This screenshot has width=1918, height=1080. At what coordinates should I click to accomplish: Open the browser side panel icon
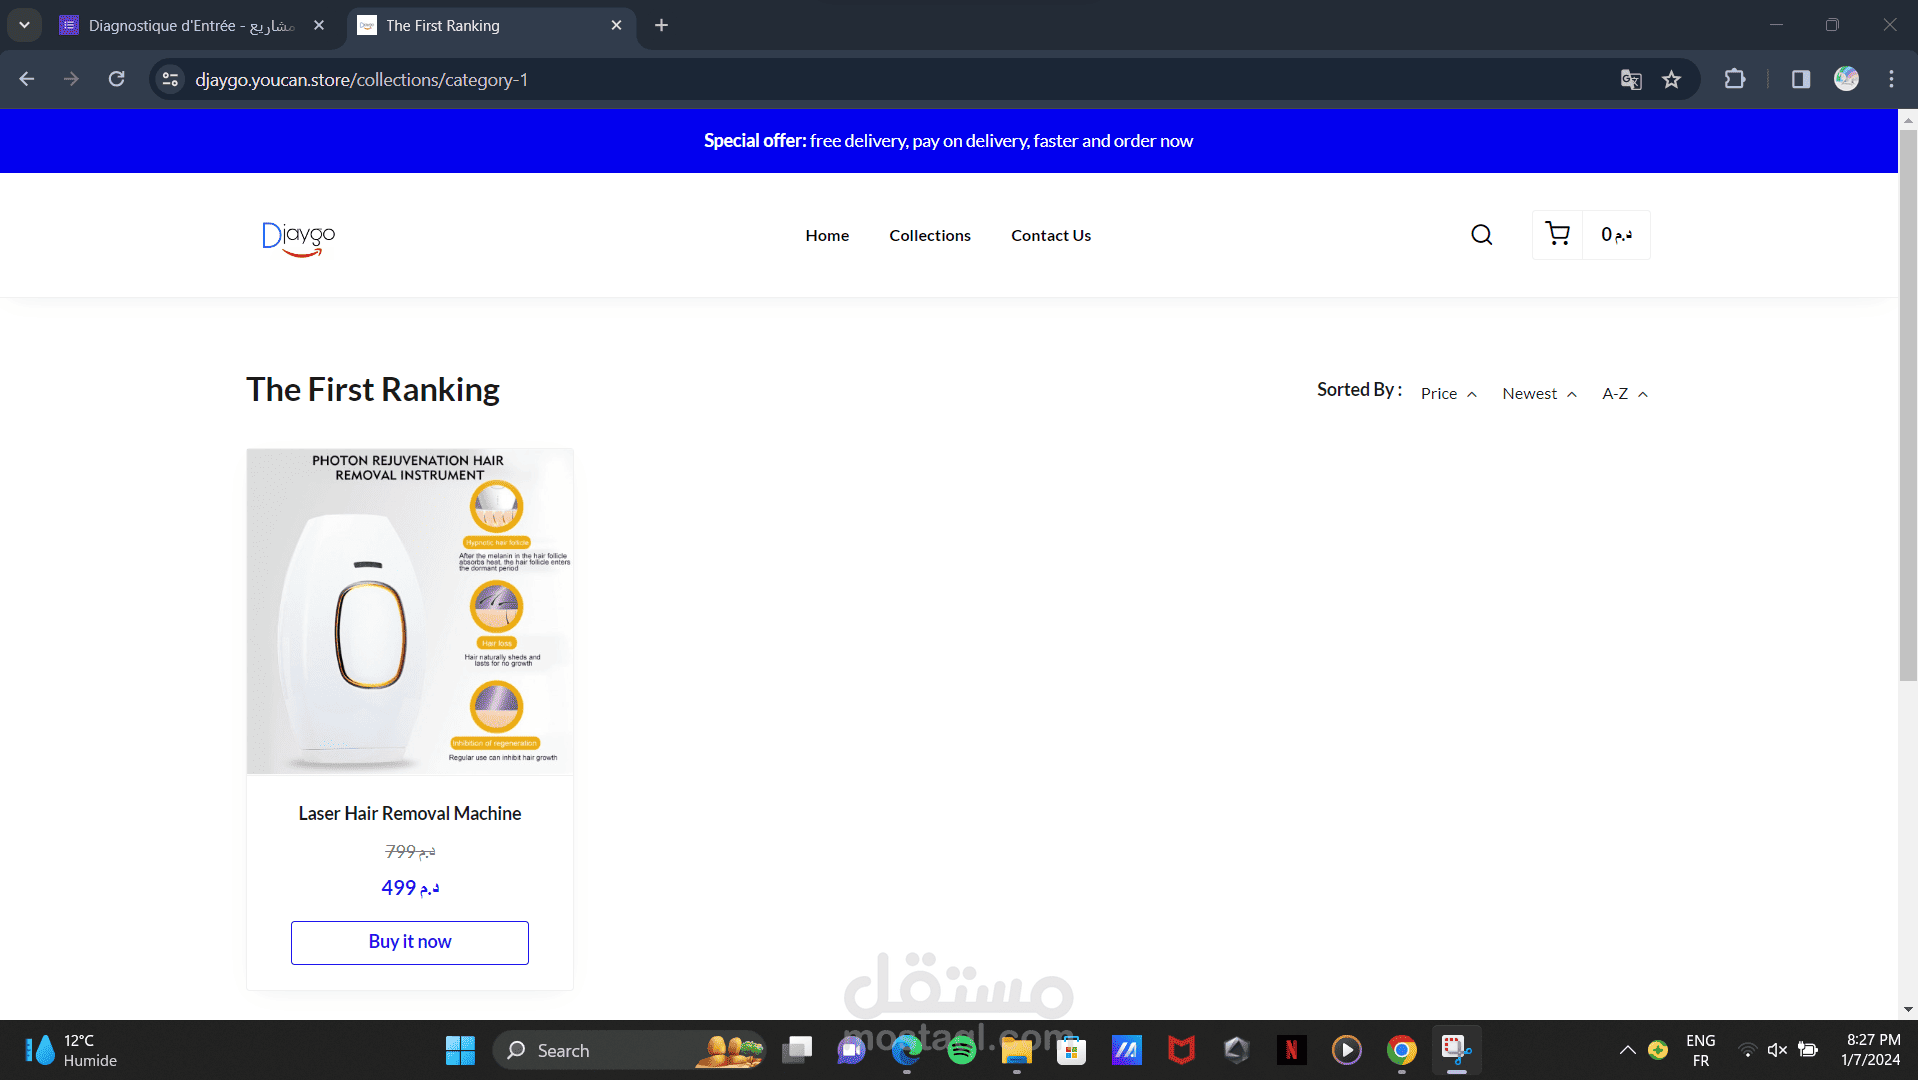1801,79
